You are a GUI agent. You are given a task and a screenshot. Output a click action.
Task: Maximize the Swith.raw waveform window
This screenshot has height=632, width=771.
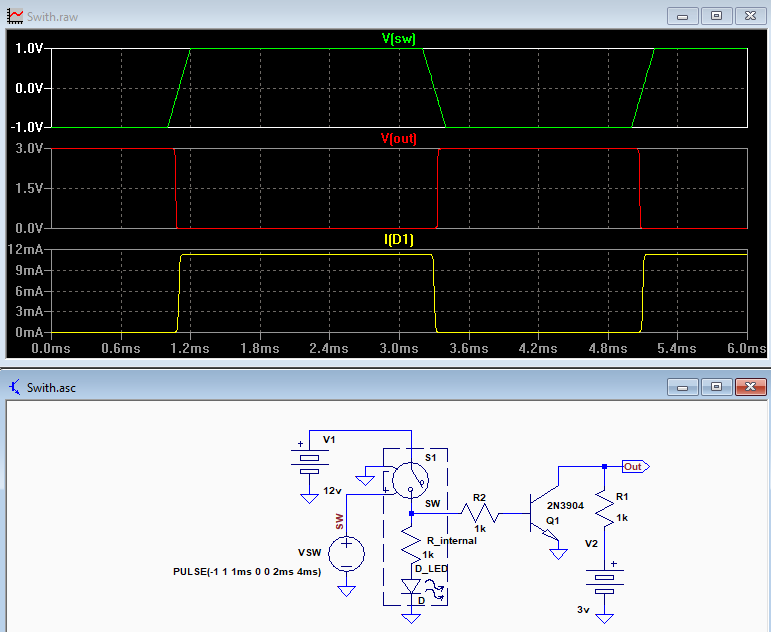pos(716,16)
